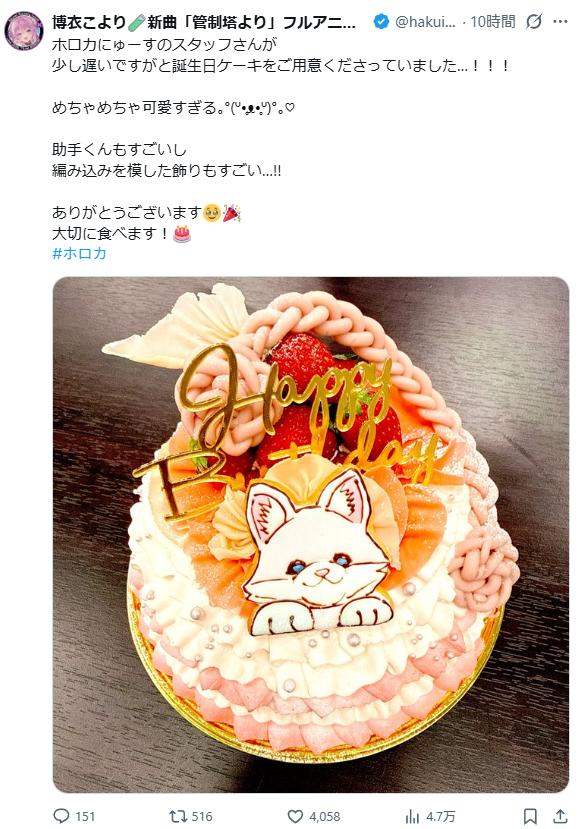This screenshot has width=585, height=829.
Task: Open 博衣こより's profile avatar
Action: tap(24, 30)
